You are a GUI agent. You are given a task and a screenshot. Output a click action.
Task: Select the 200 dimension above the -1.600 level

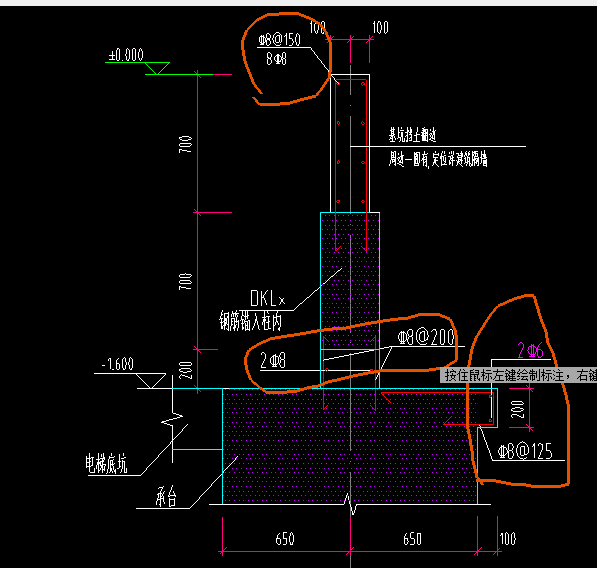(186, 370)
